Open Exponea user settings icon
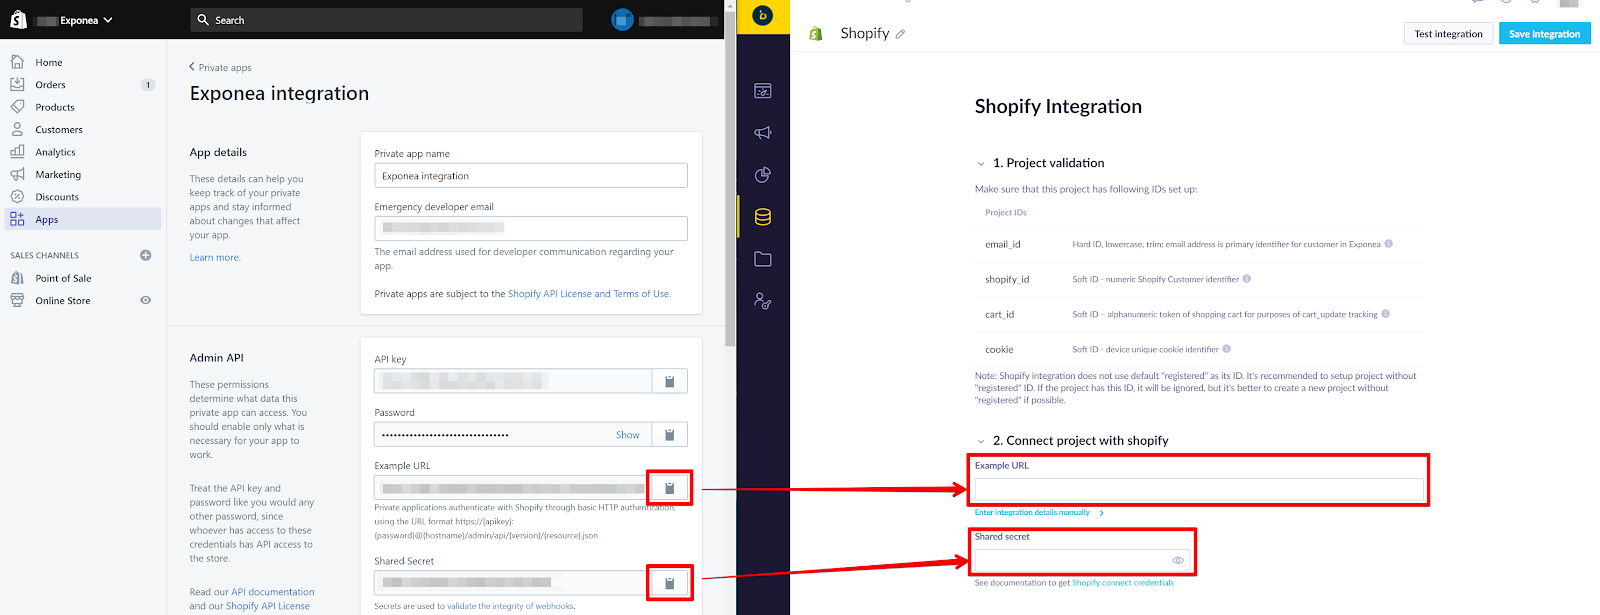1600x615 pixels. pos(763,301)
